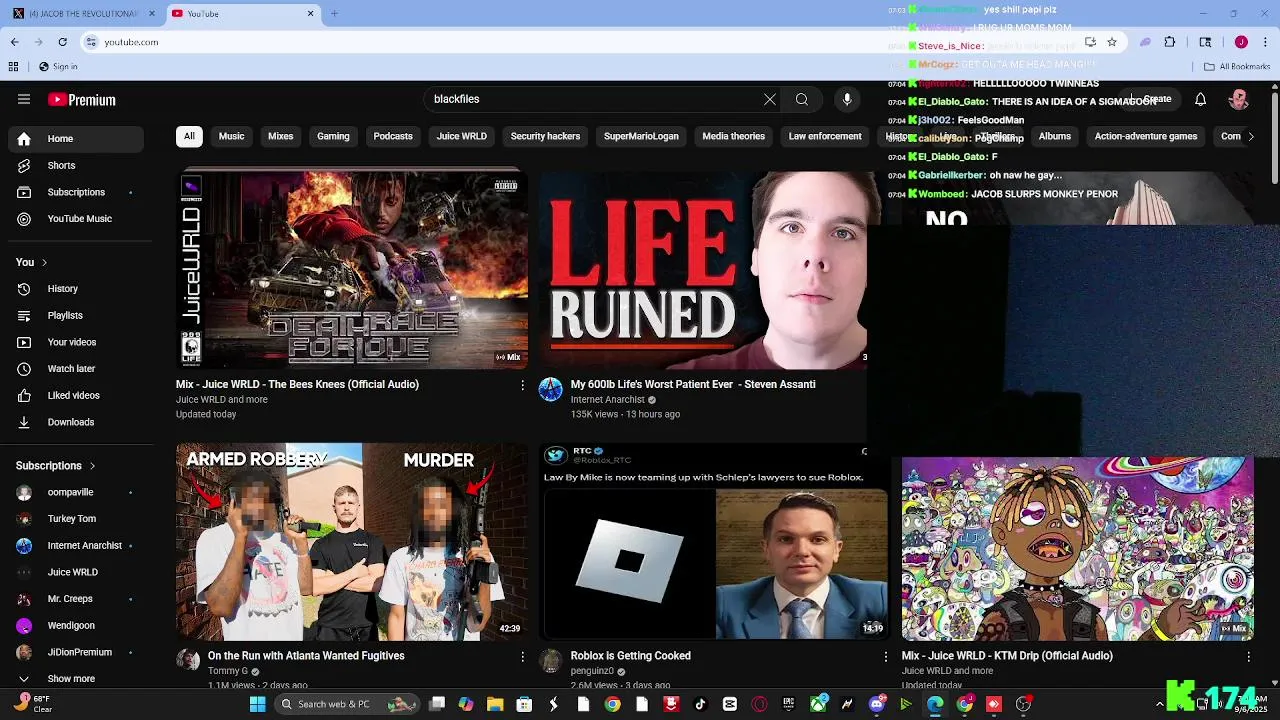The image size is (1280, 720).
Task: Select the Security hackers filter chip
Action: pos(545,136)
